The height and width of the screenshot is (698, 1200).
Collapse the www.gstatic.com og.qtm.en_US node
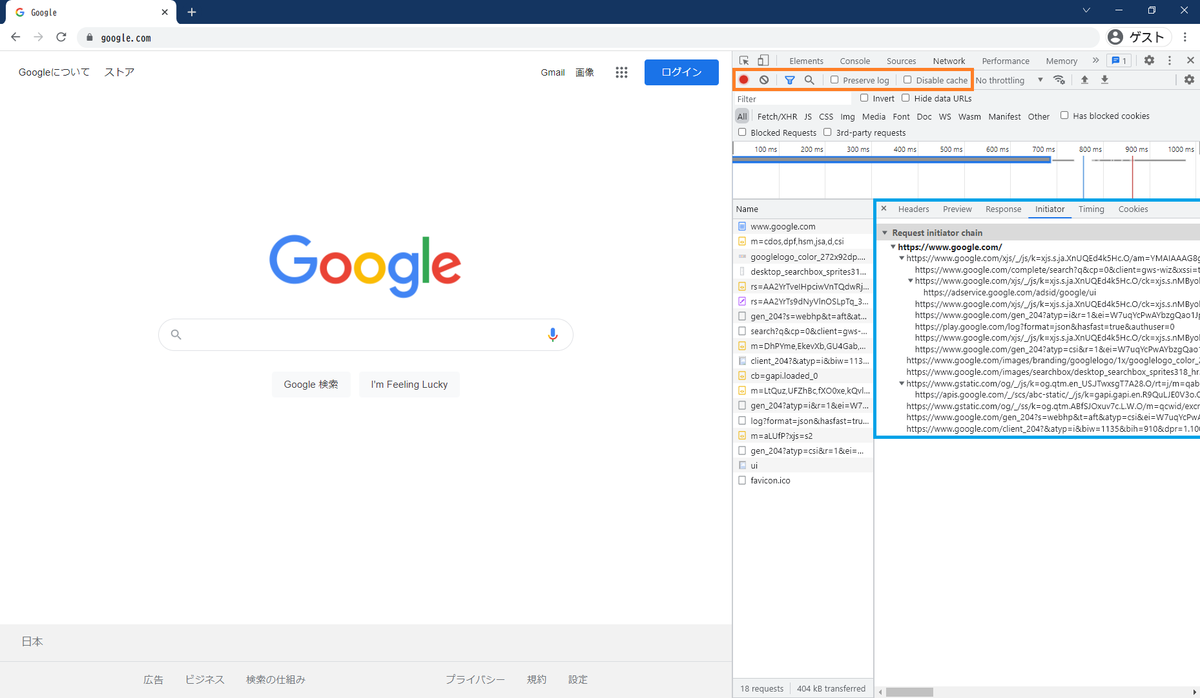point(902,383)
